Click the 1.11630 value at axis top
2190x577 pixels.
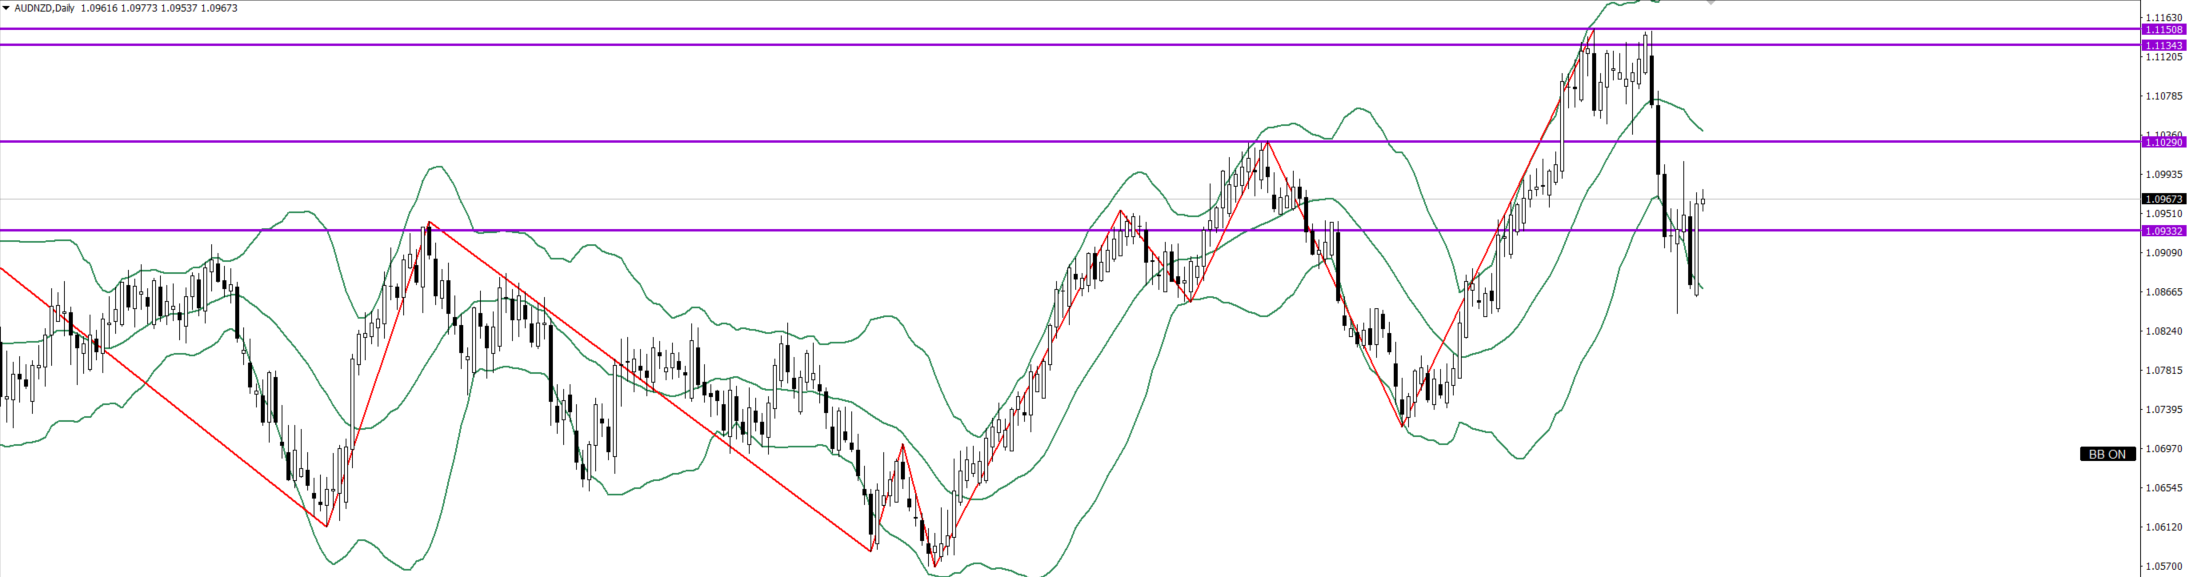tap(2163, 18)
